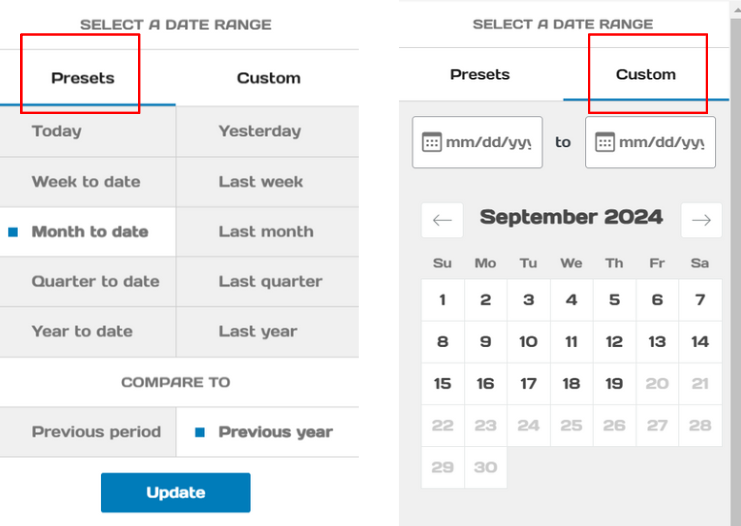
Task: Click the calendar icon in start date field
Action: pyautogui.click(x=431, y=142)
